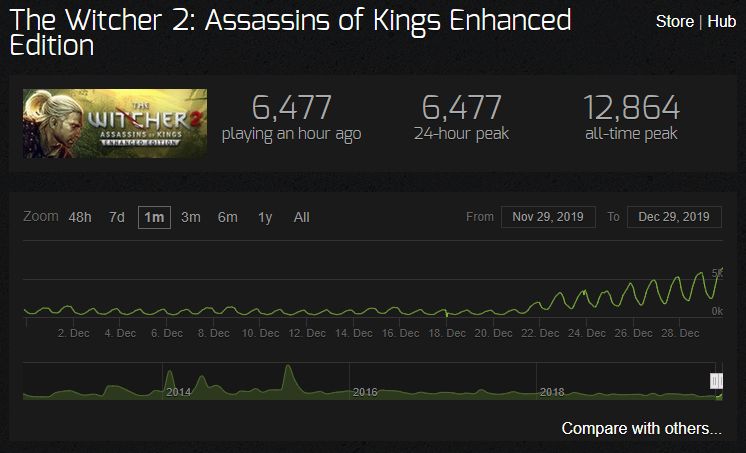
Task: Click the From date field Nov 29, 2019
Action: (548, 217)
